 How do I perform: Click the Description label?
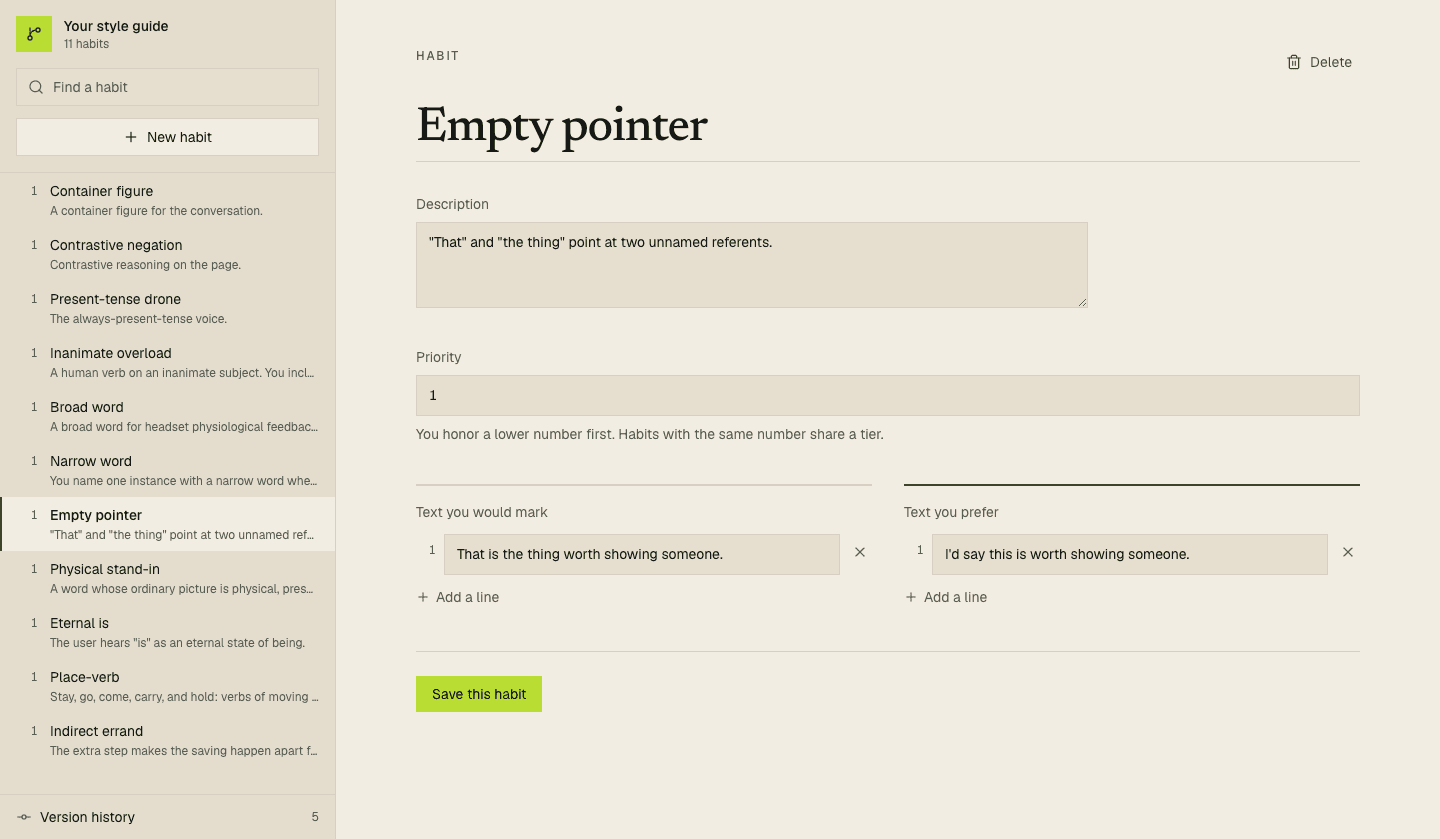pyautogui.click(x=452, y=204)
